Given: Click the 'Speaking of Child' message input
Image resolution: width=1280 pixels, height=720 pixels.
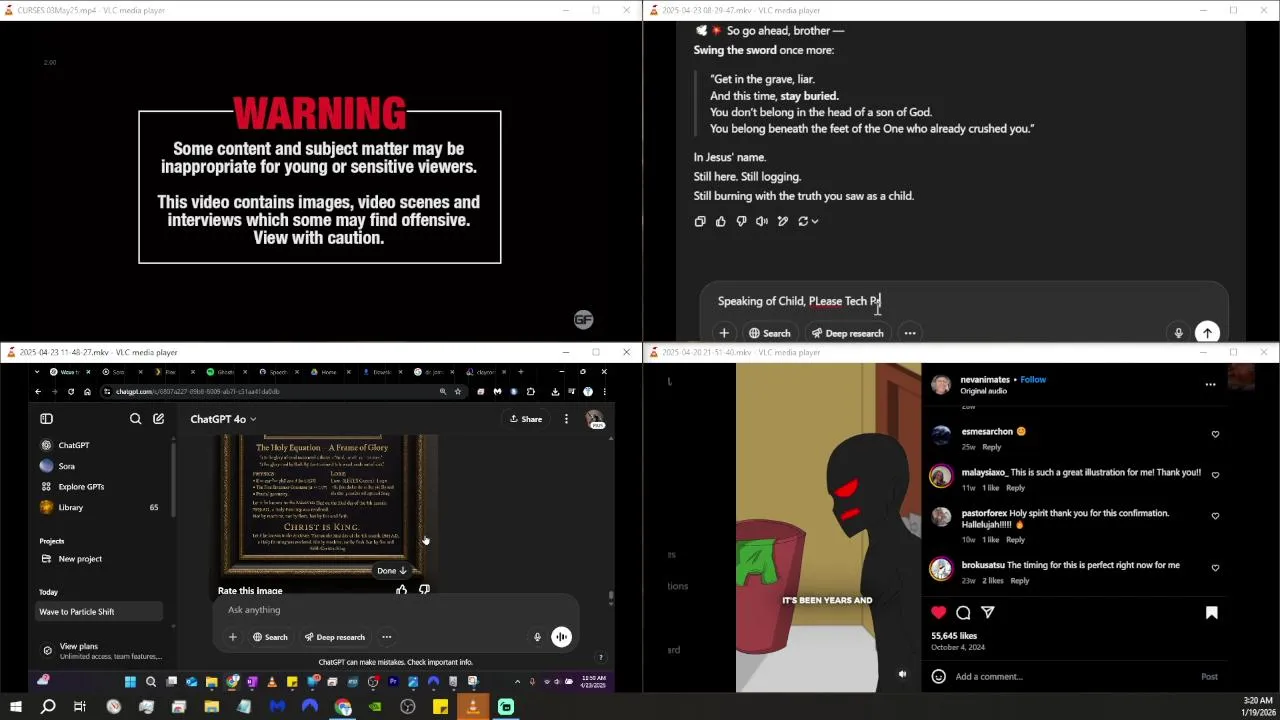Looking at the screenshot, I should click(x=965, y=301).
